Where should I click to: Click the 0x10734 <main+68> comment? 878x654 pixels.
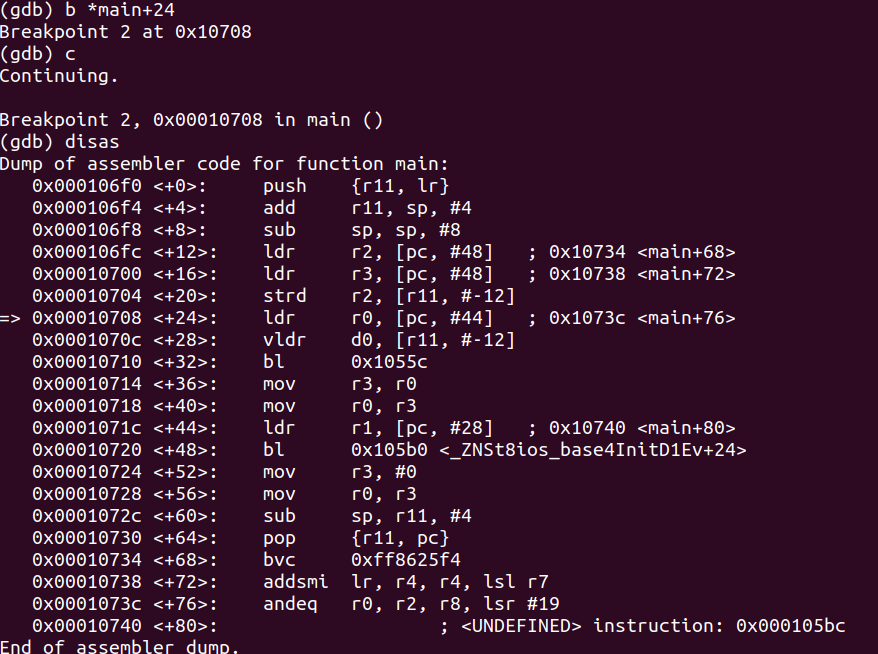pyautogui.click(x=642, y=252)
